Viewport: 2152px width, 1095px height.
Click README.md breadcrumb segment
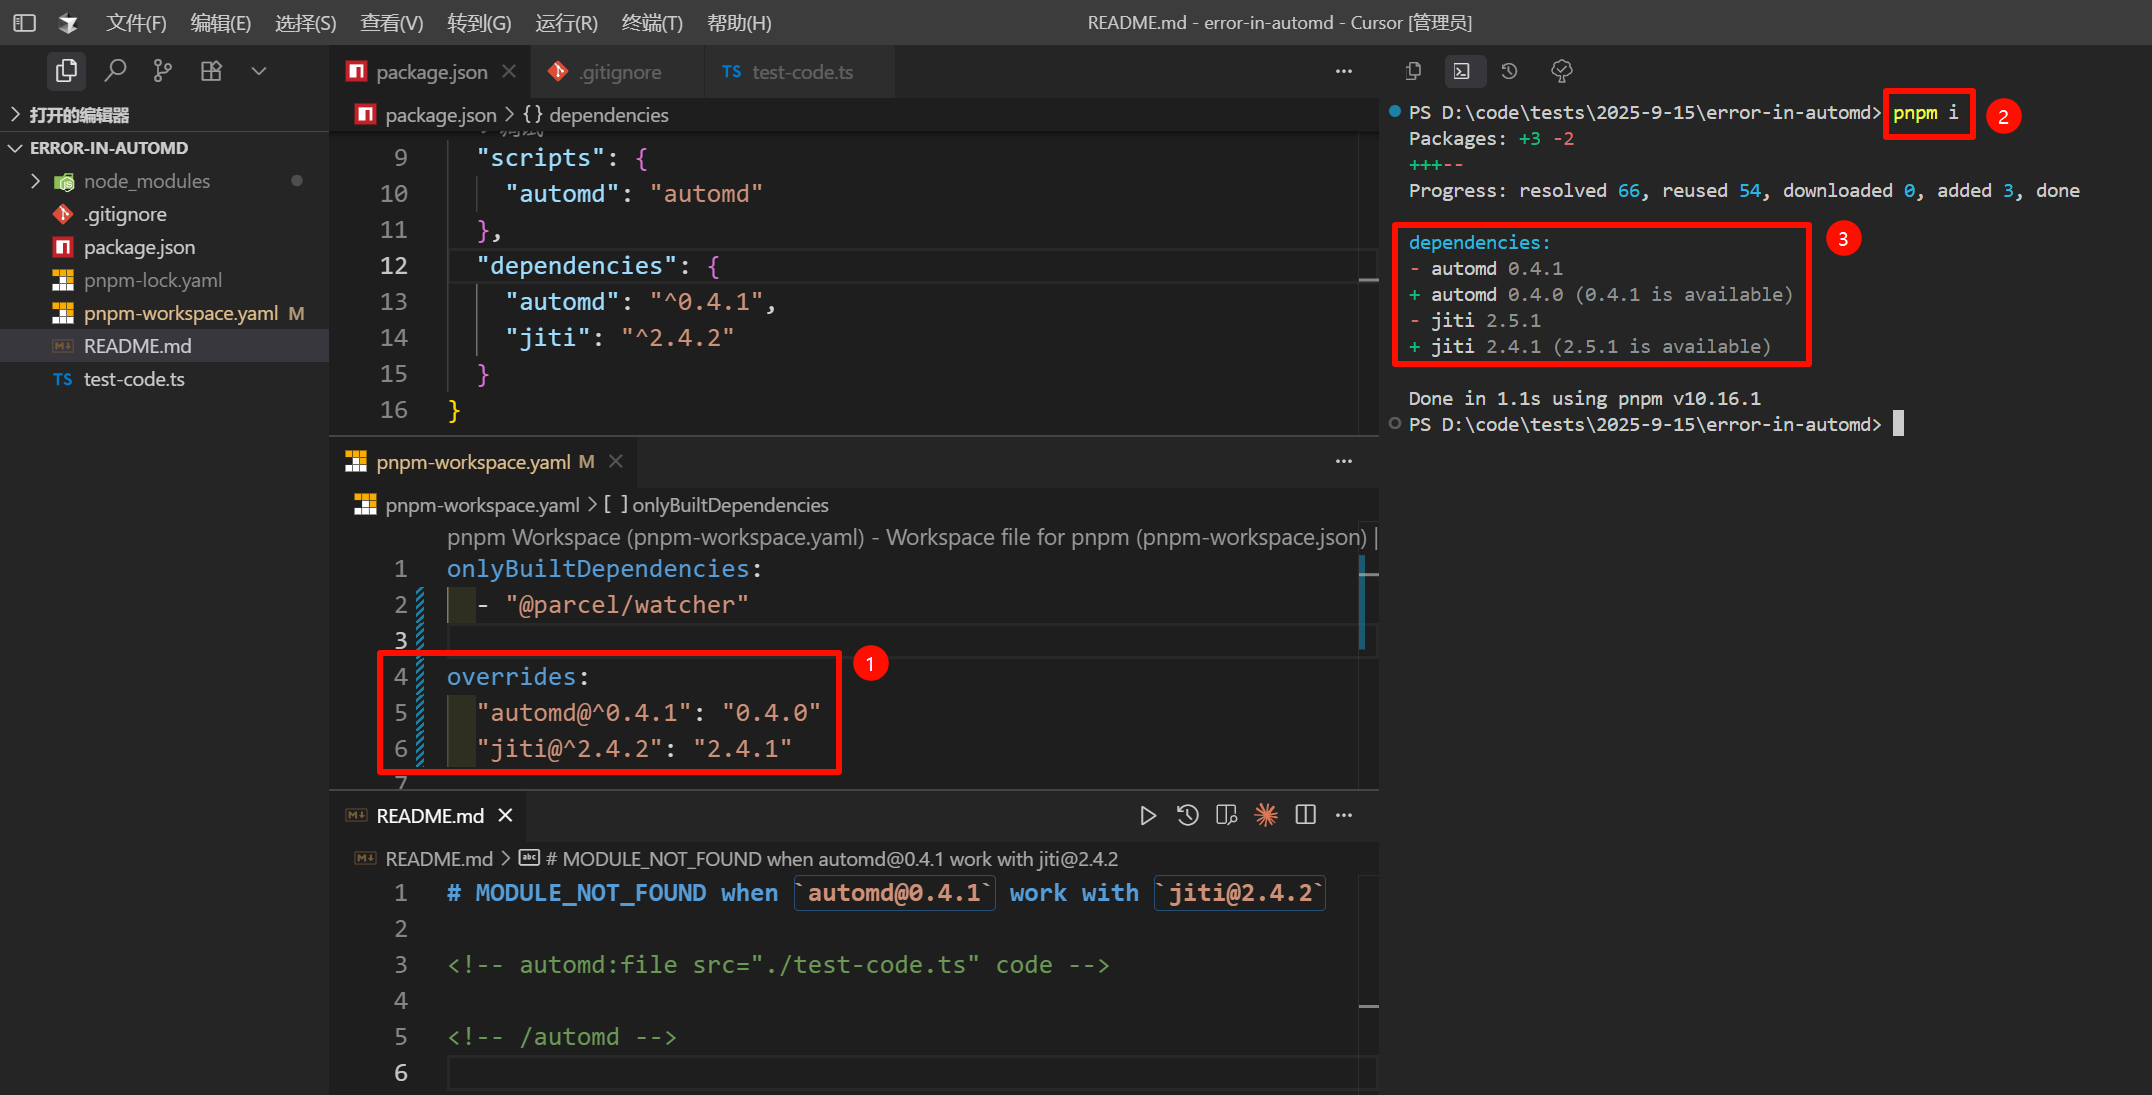(425, 859)
